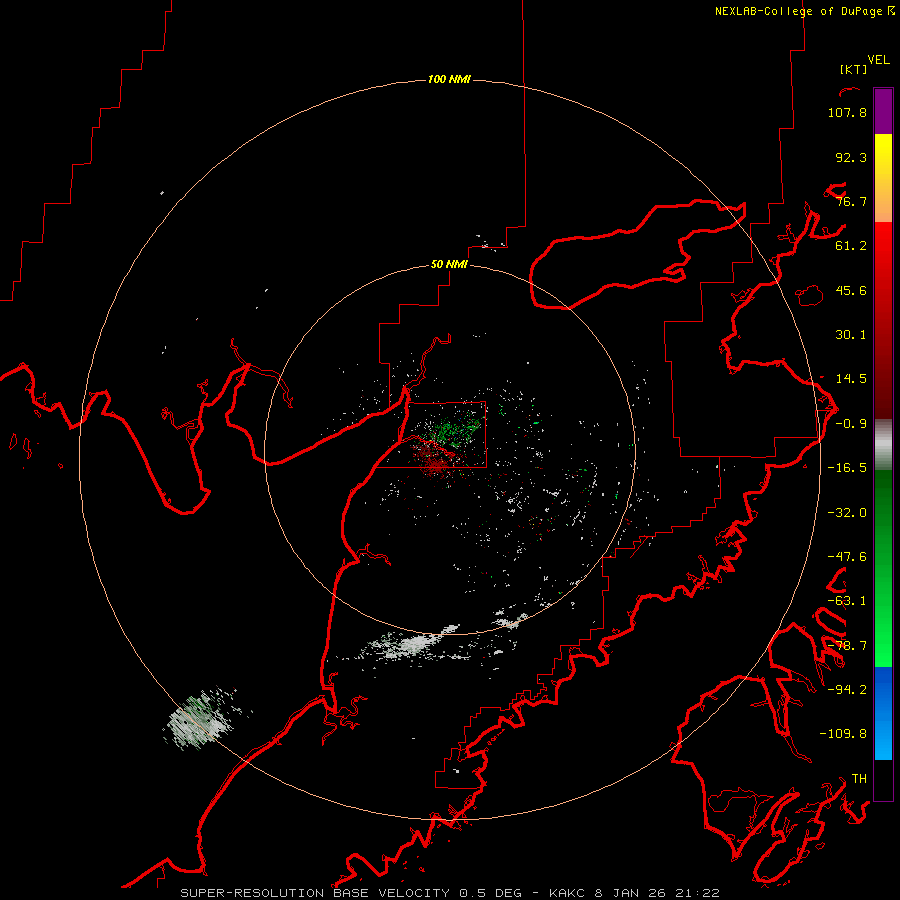Click the 8 JAN 26 21:22 timestamp
This screenshot has width=900, height=900.
[657, 893]
